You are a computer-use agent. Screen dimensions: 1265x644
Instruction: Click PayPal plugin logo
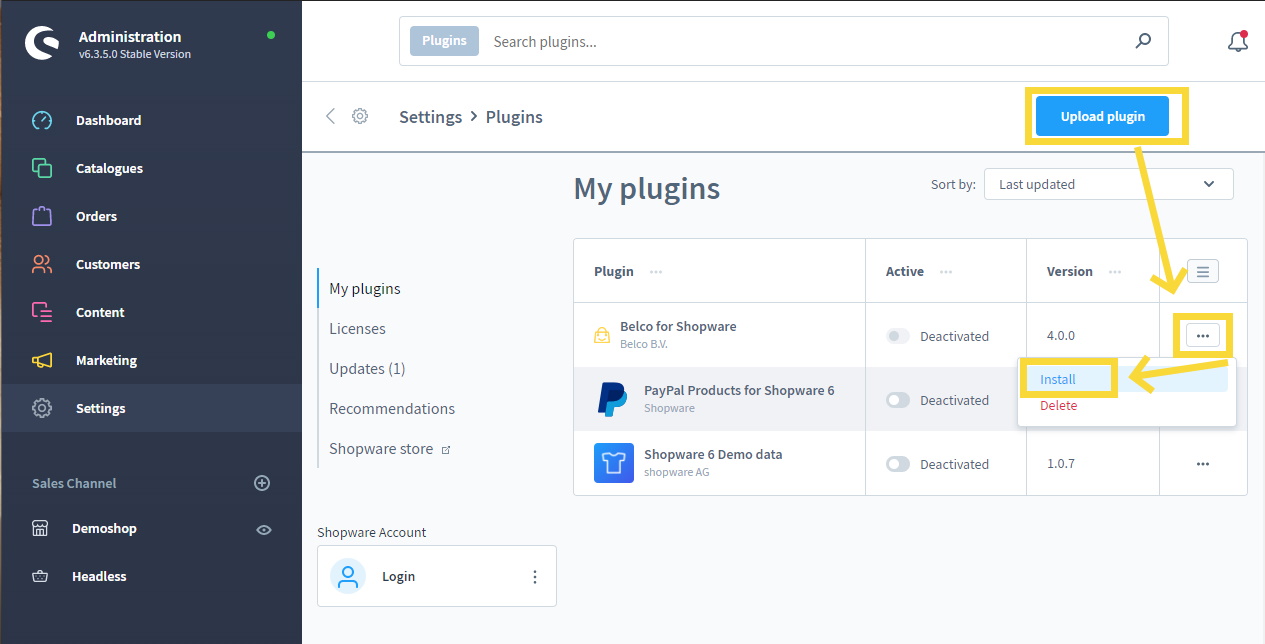point(613,399)
